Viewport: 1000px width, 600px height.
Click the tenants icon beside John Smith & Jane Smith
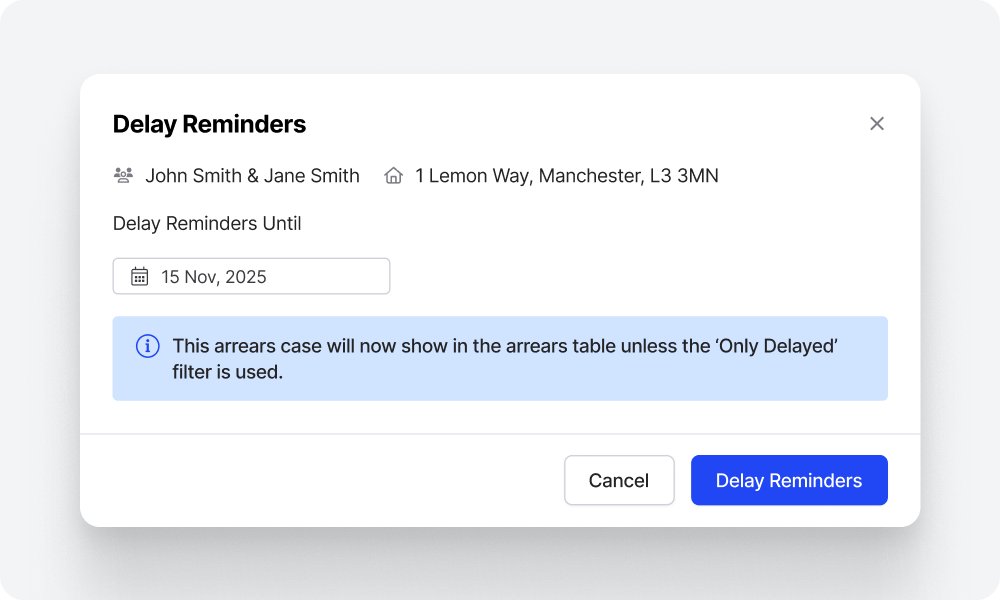(x=122, y=175)
